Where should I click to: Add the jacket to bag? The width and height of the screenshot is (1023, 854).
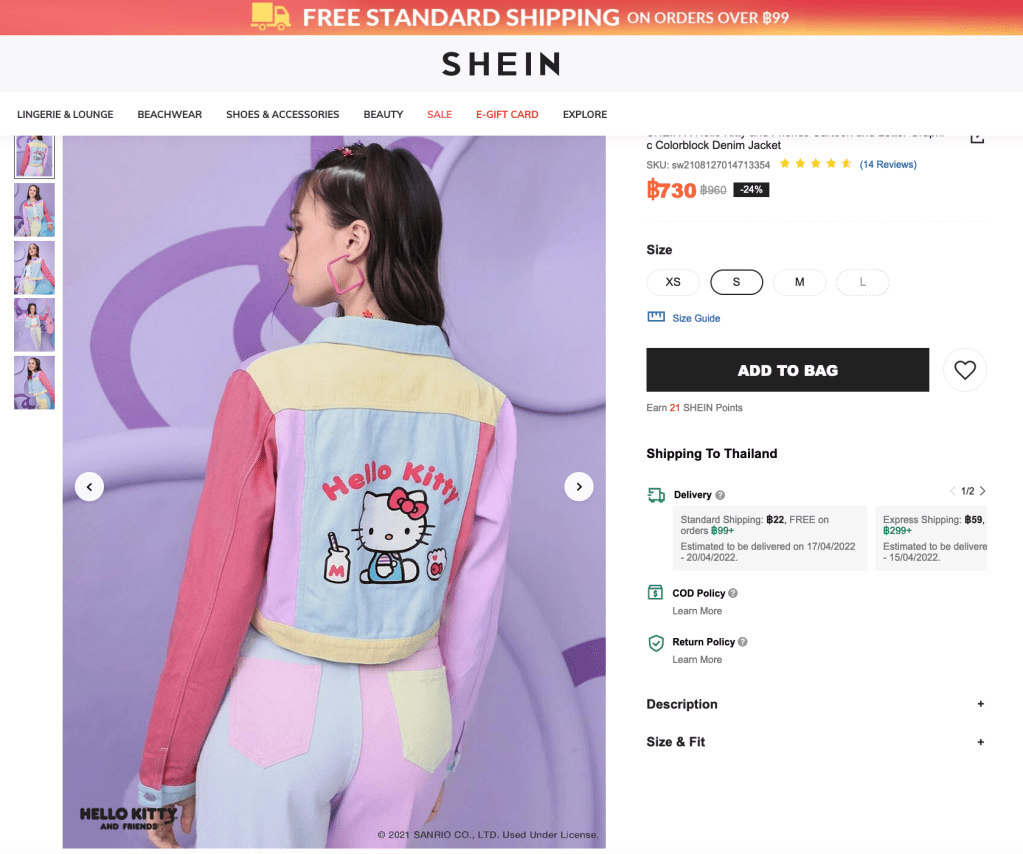point(787,370)
